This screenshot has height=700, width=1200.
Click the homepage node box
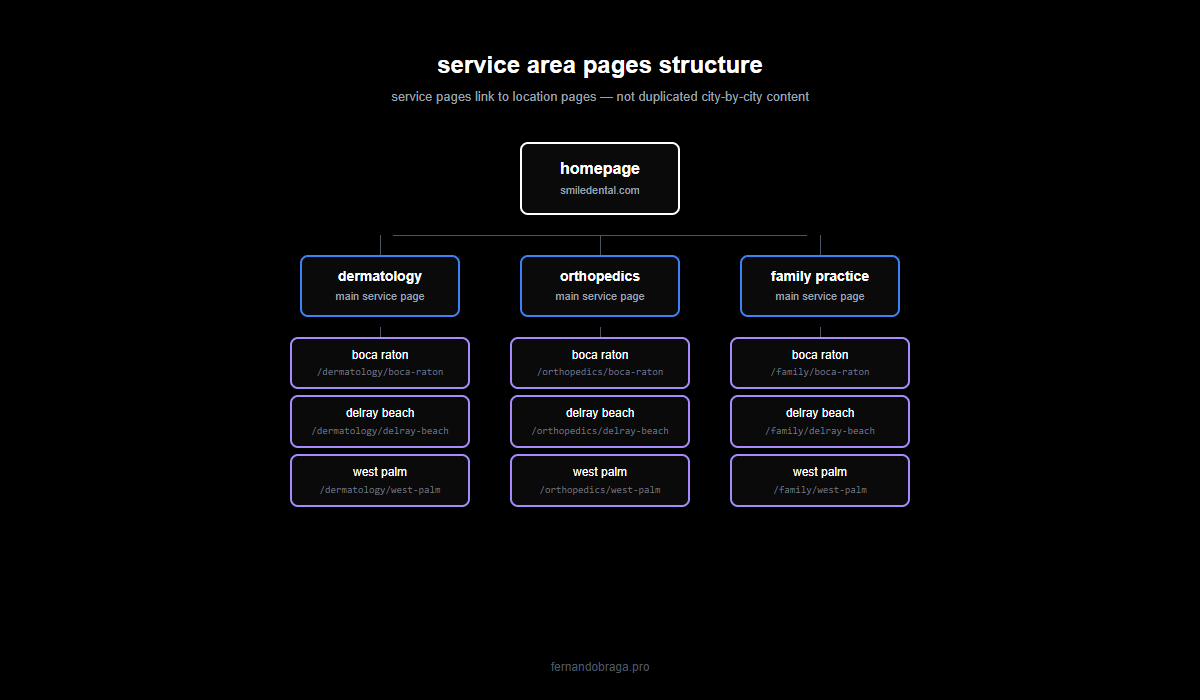(x=600, y=178)
